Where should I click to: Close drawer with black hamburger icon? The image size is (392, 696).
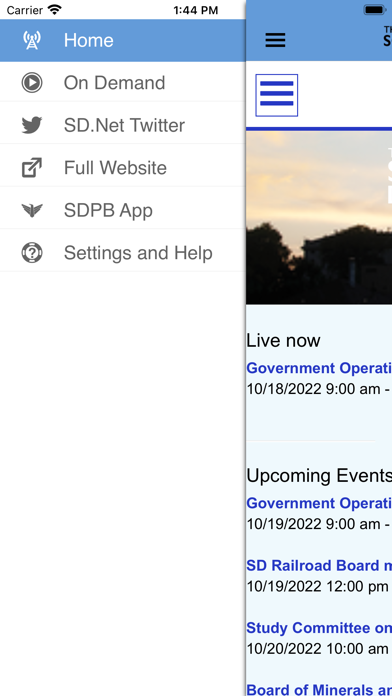tap(275, 40)
